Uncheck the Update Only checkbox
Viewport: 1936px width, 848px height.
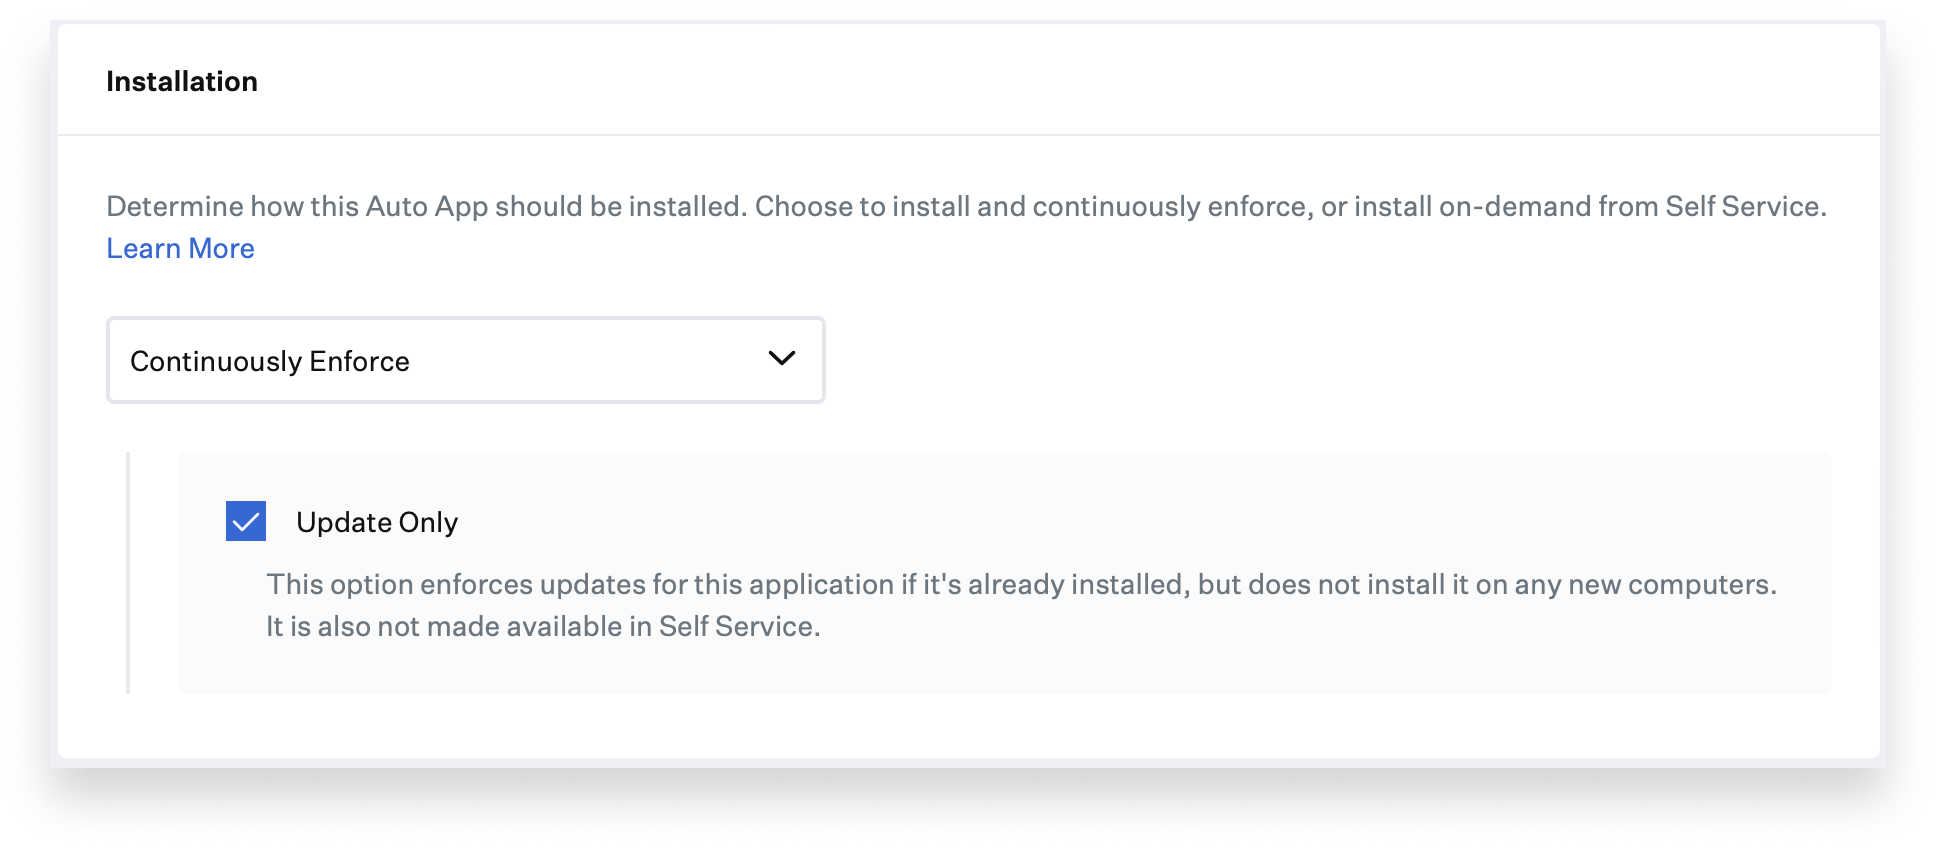click(x=246, y=521)
